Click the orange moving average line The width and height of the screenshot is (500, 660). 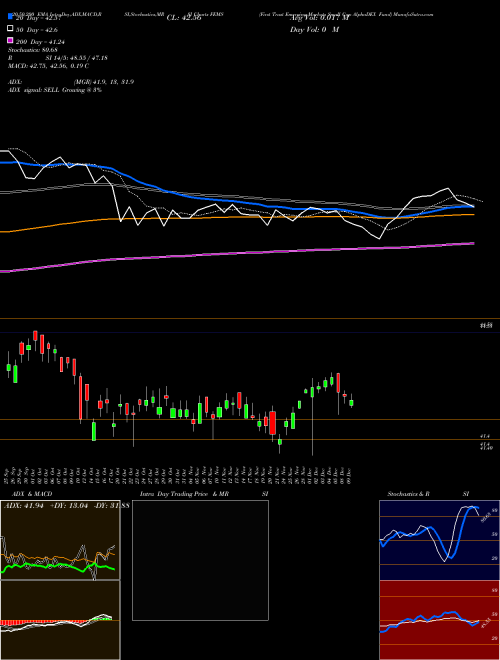click(236, 217)
